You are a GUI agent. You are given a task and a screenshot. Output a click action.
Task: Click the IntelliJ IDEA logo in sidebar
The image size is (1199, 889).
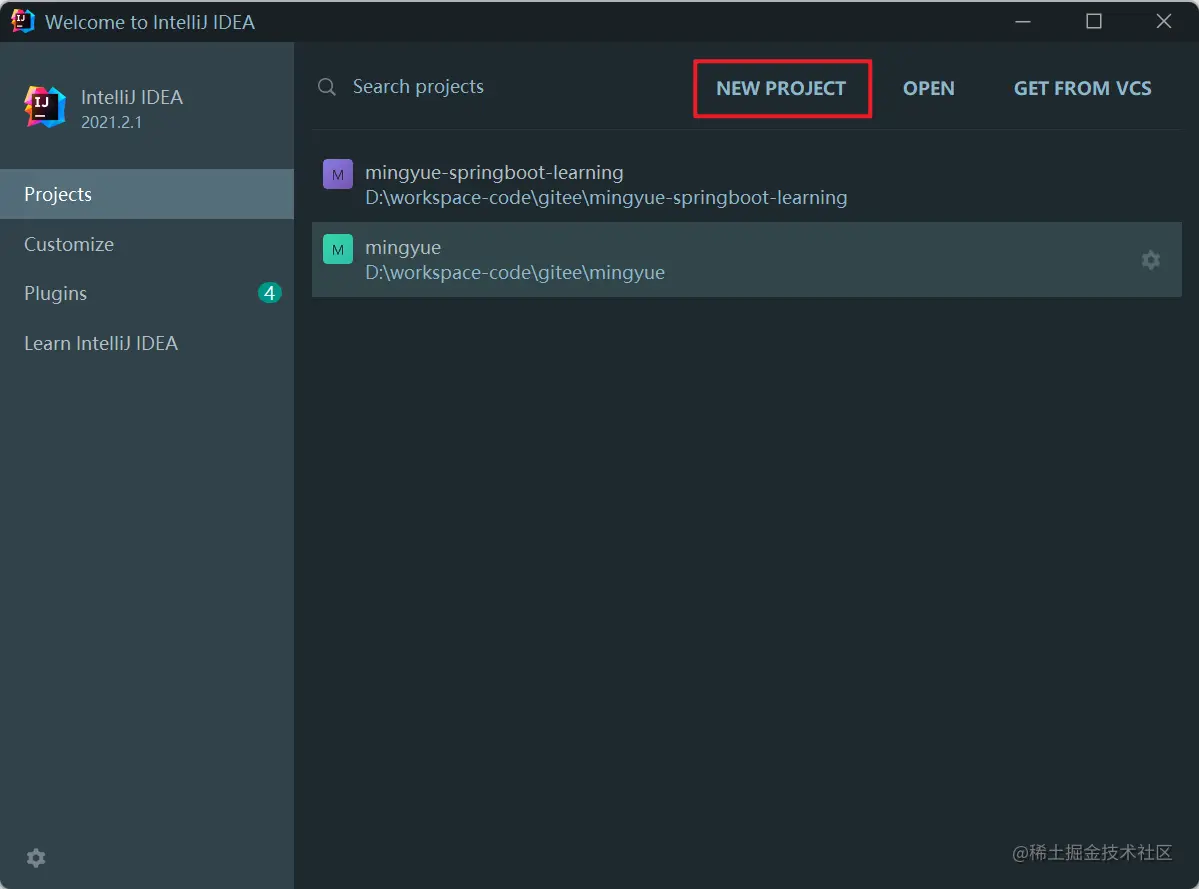[44, 106]
